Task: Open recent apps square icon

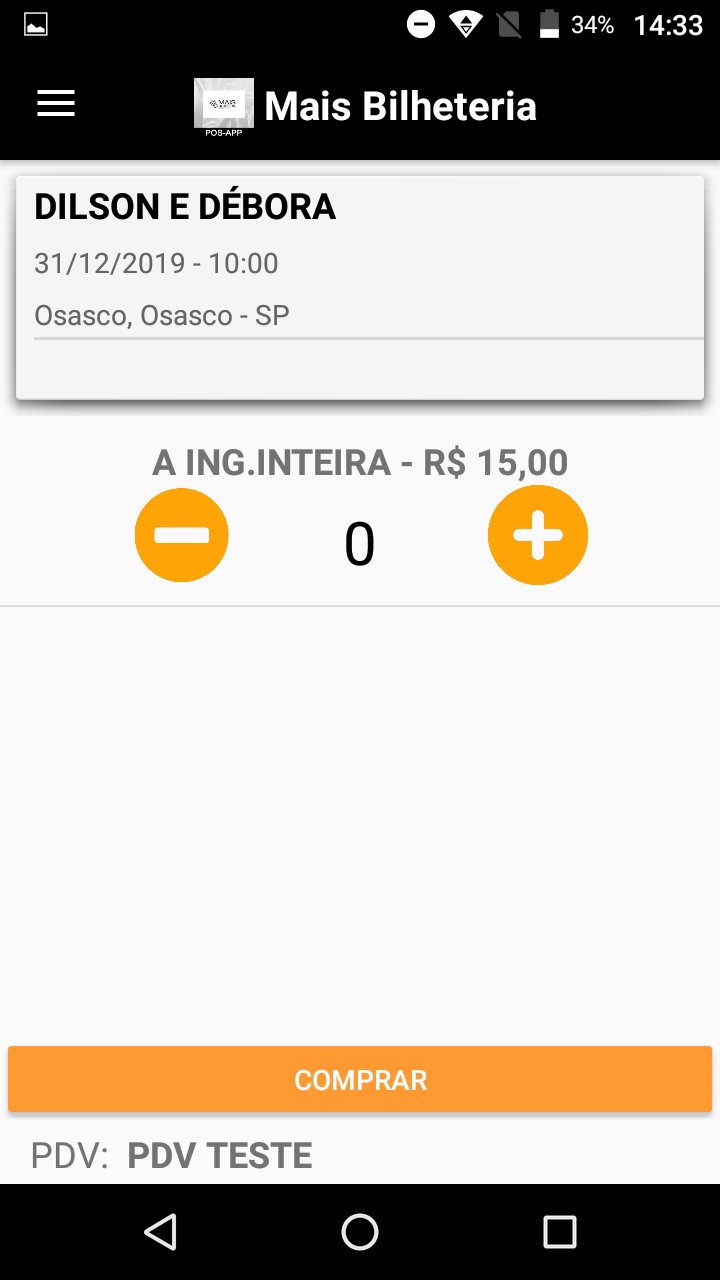Action: pos(560,1232)
